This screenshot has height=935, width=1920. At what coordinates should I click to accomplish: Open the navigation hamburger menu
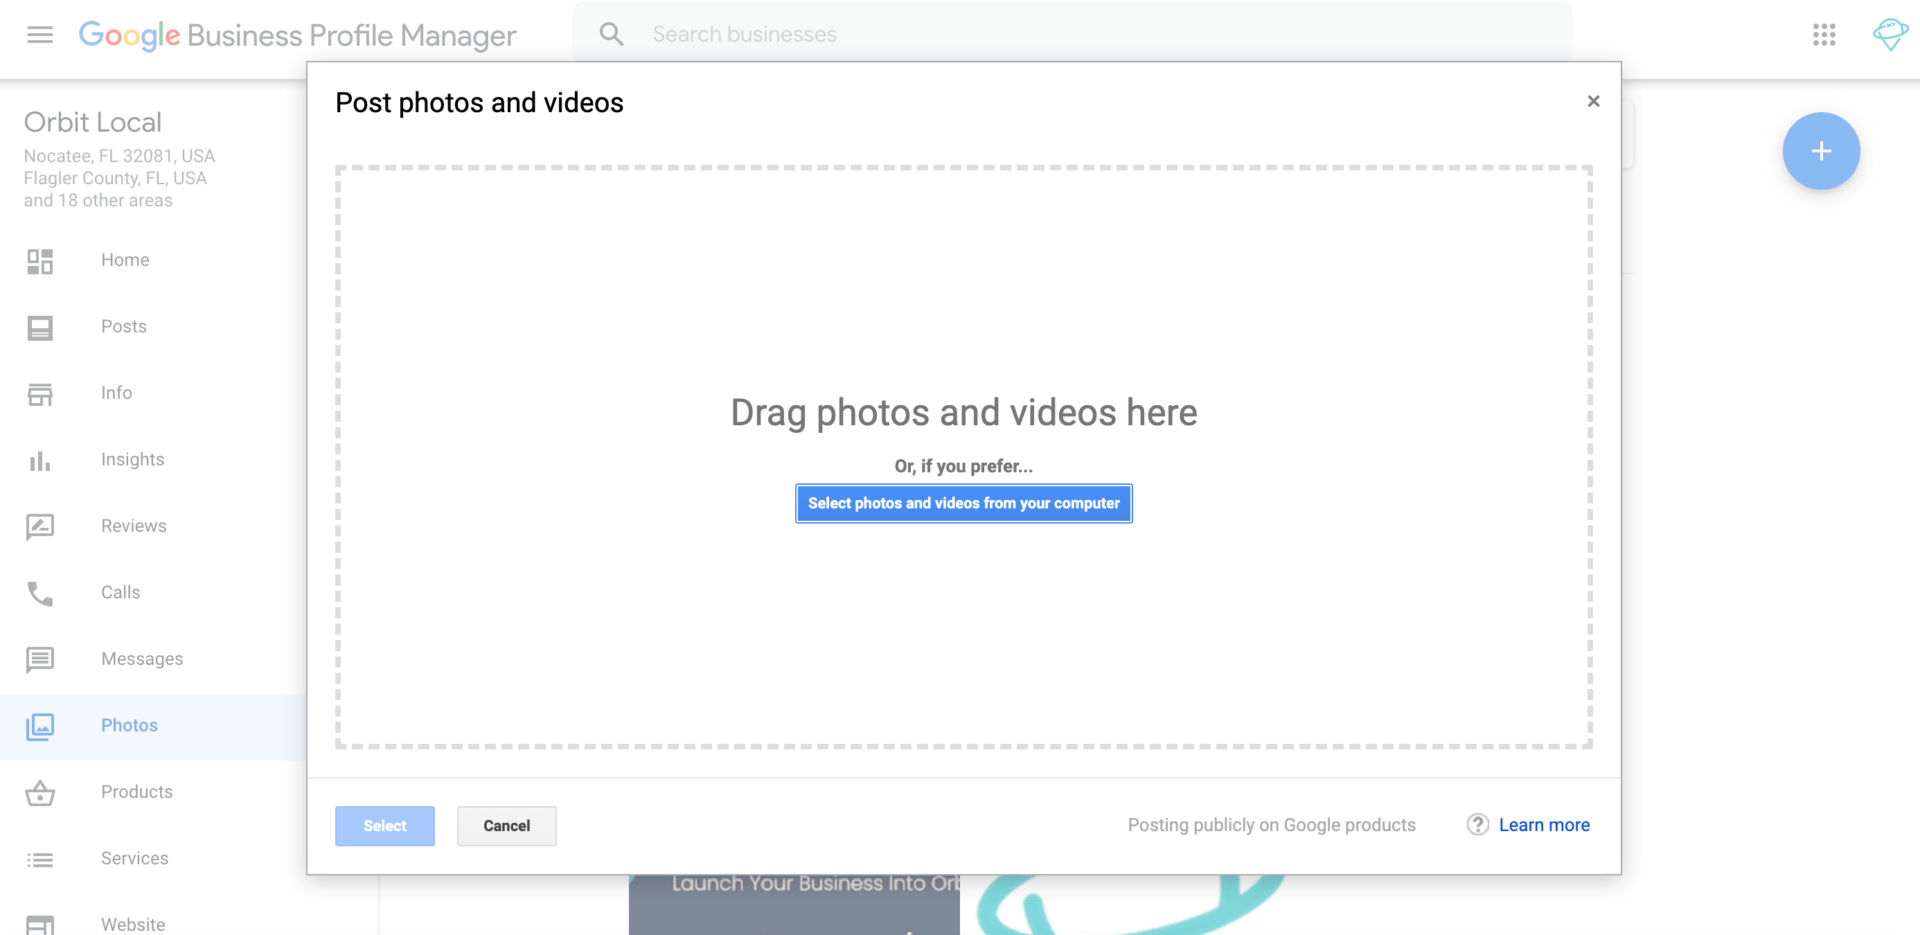(40, 34)
